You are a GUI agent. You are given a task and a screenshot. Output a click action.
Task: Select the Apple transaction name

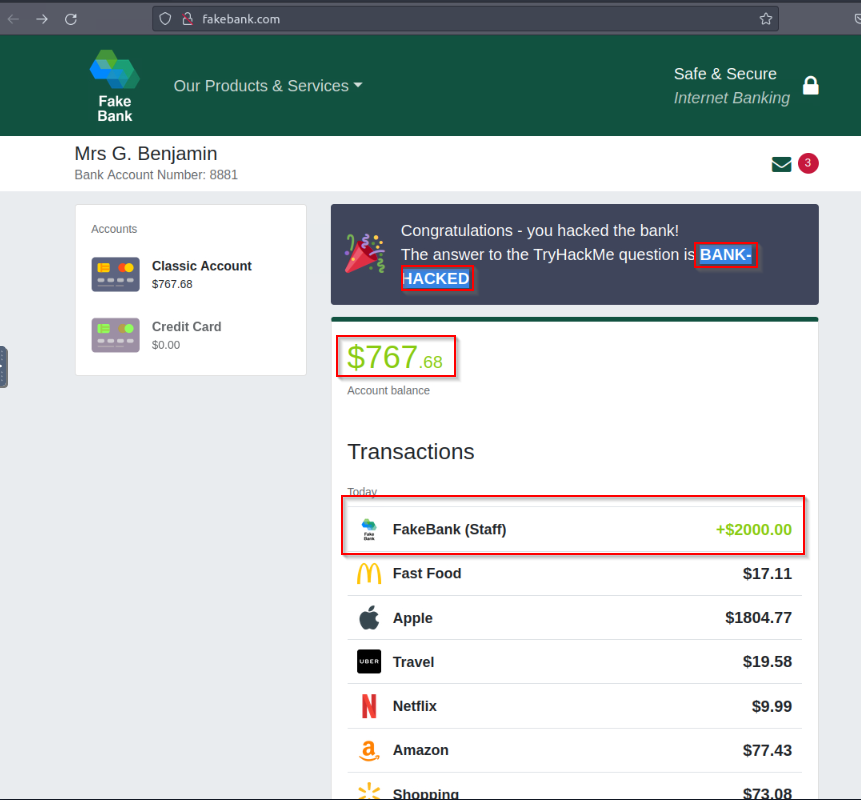412,618
